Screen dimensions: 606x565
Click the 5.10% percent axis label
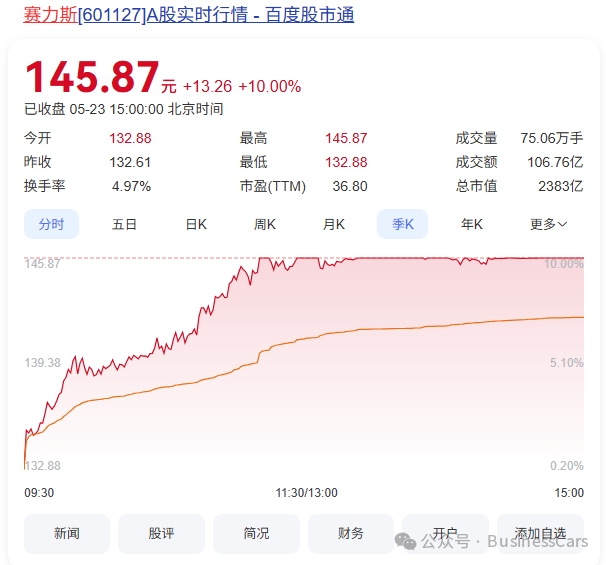click(x=567, y=363)
